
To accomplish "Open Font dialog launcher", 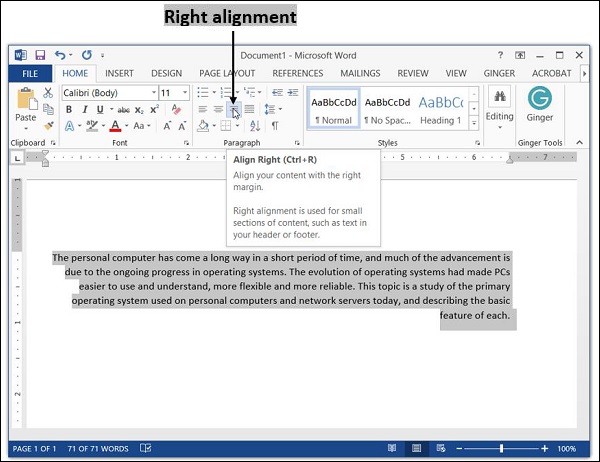I will coord(186,143).
